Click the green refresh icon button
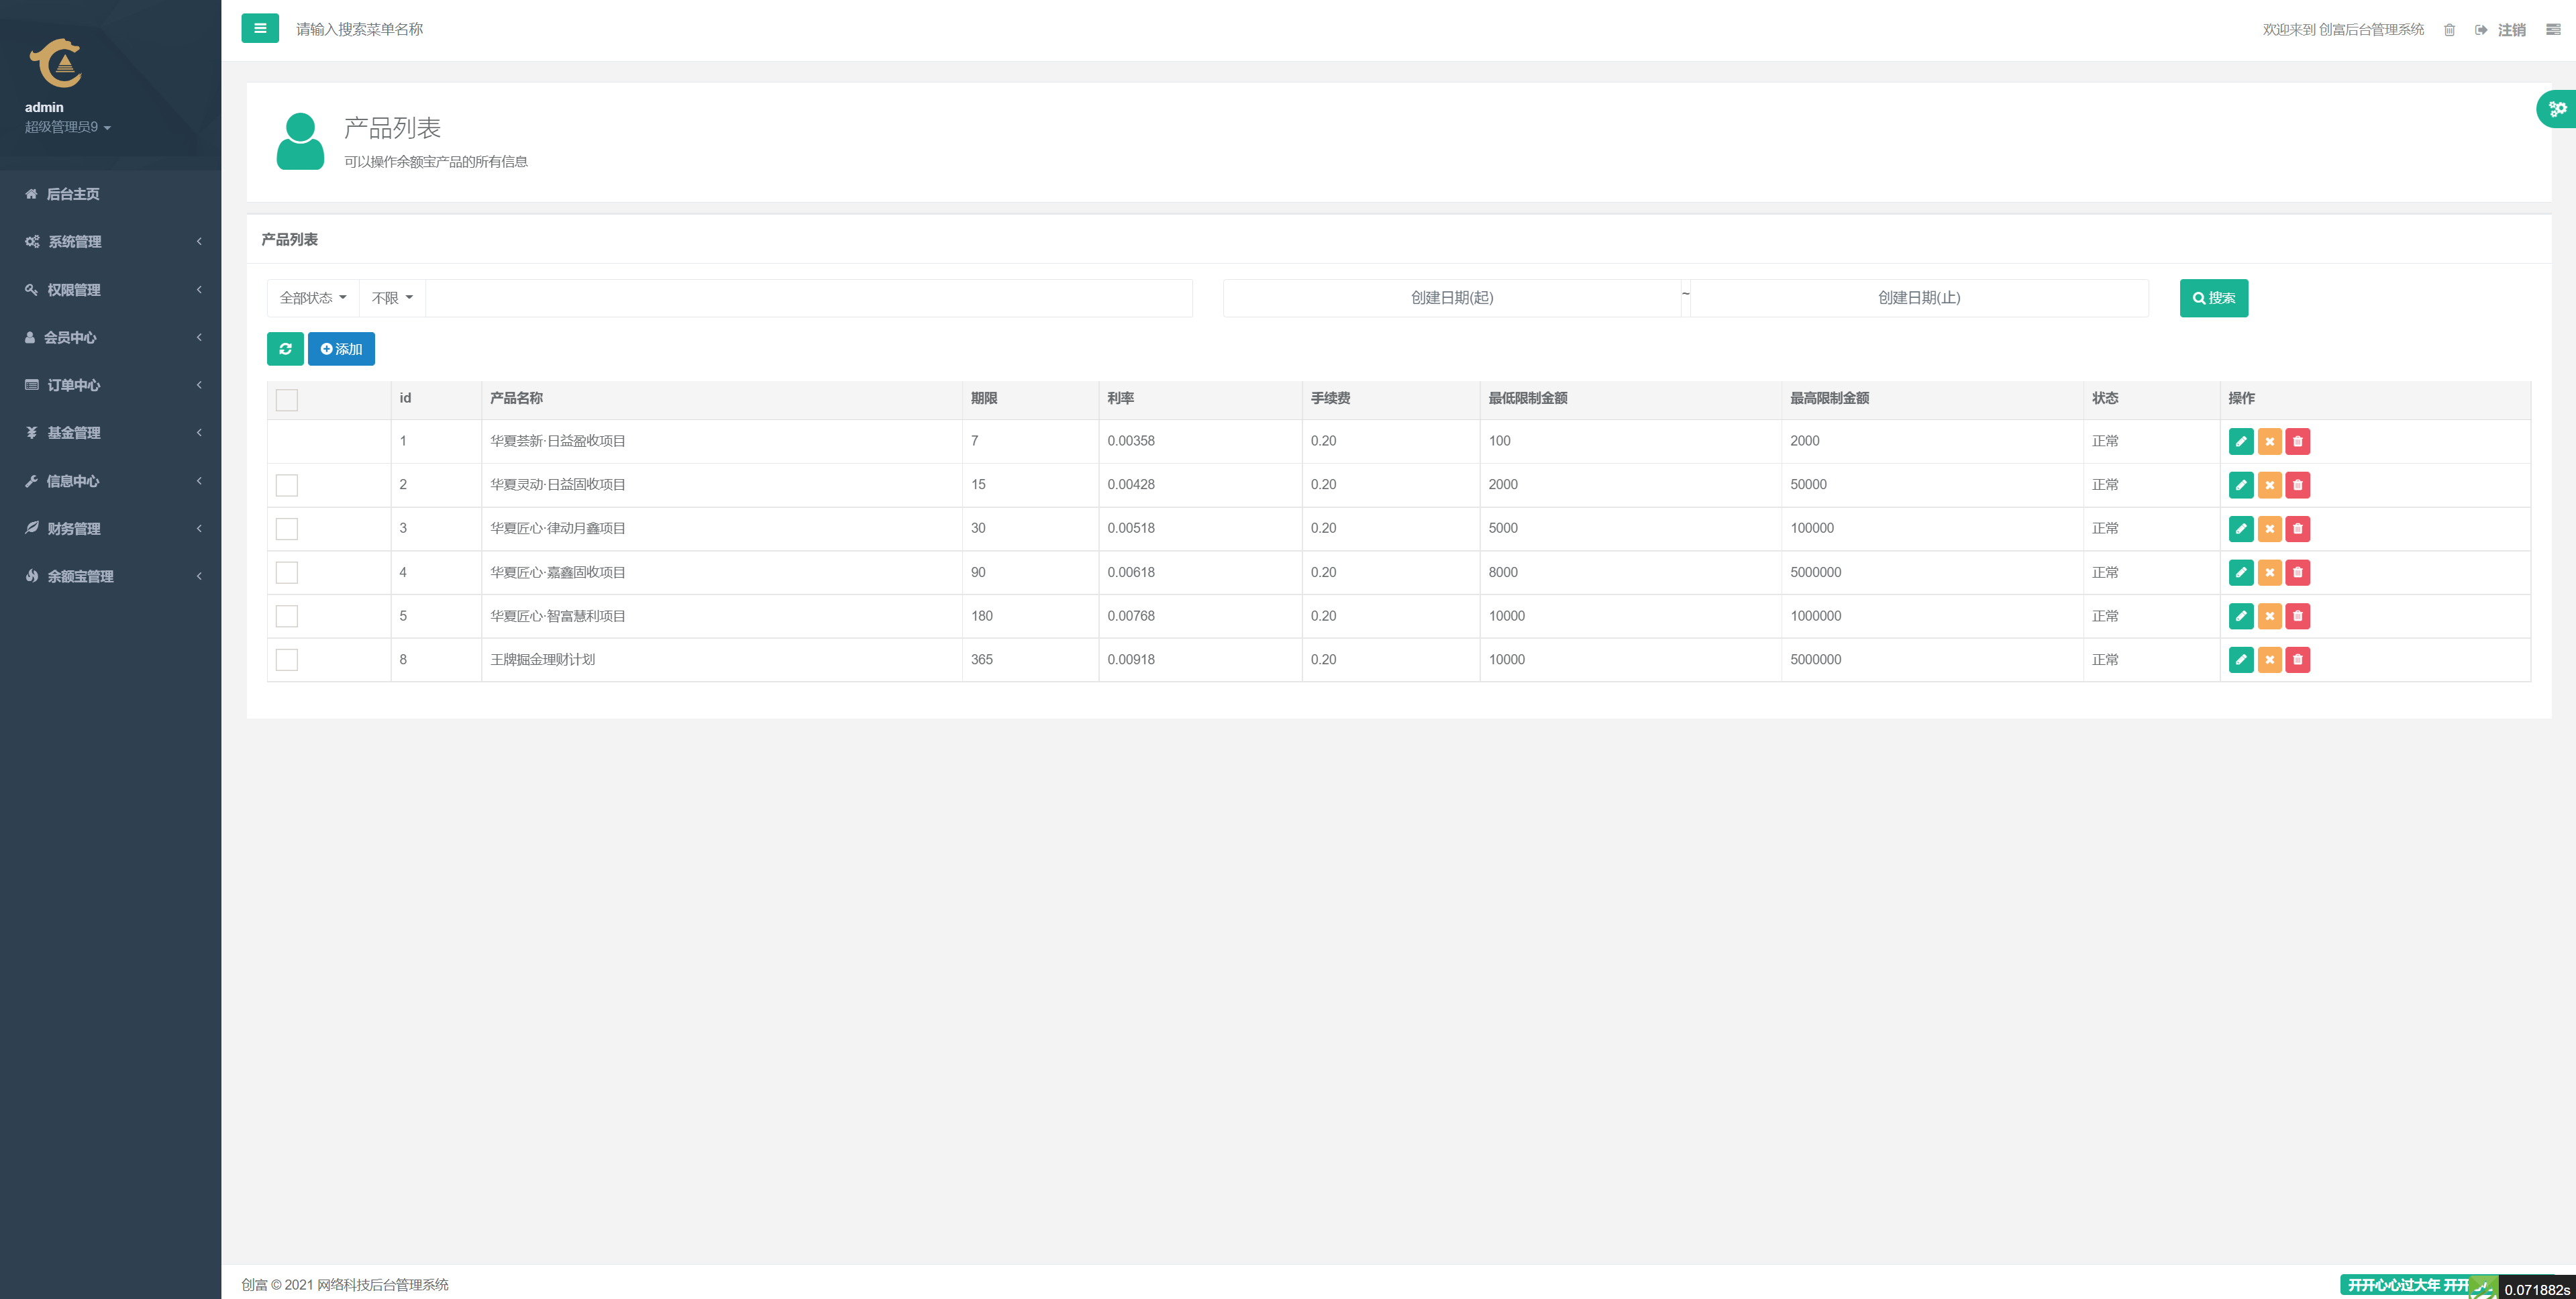 point(285,349)
